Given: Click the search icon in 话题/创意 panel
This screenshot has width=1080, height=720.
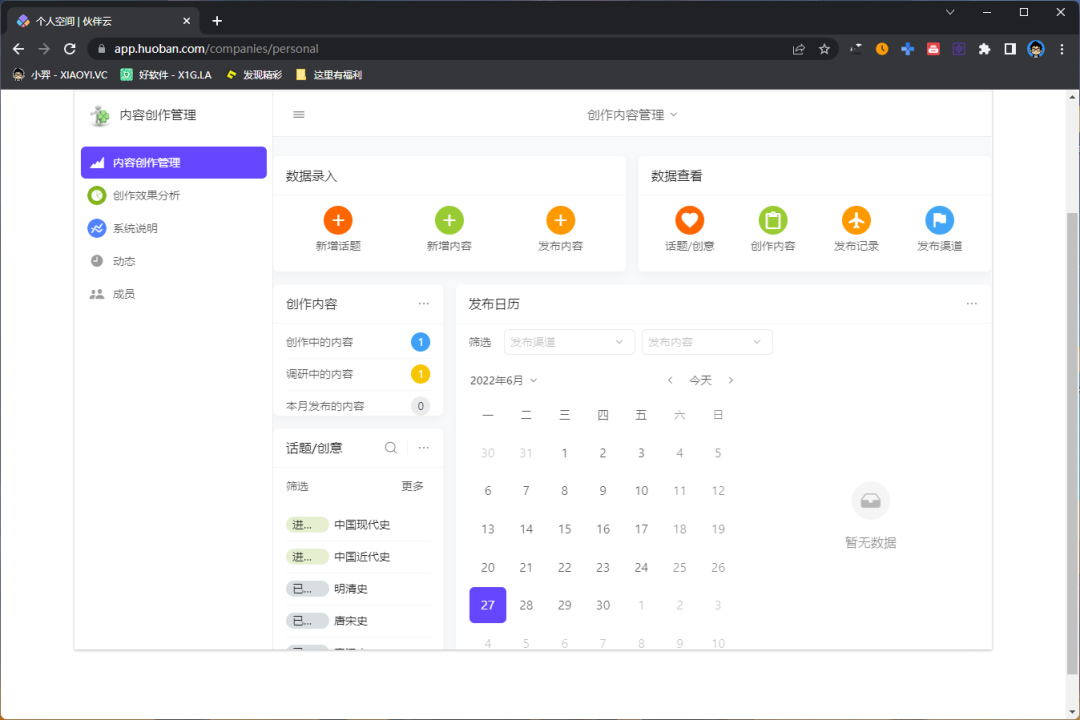Looking at the screenshot, I should pyautogui.click(x=390, y=447).
